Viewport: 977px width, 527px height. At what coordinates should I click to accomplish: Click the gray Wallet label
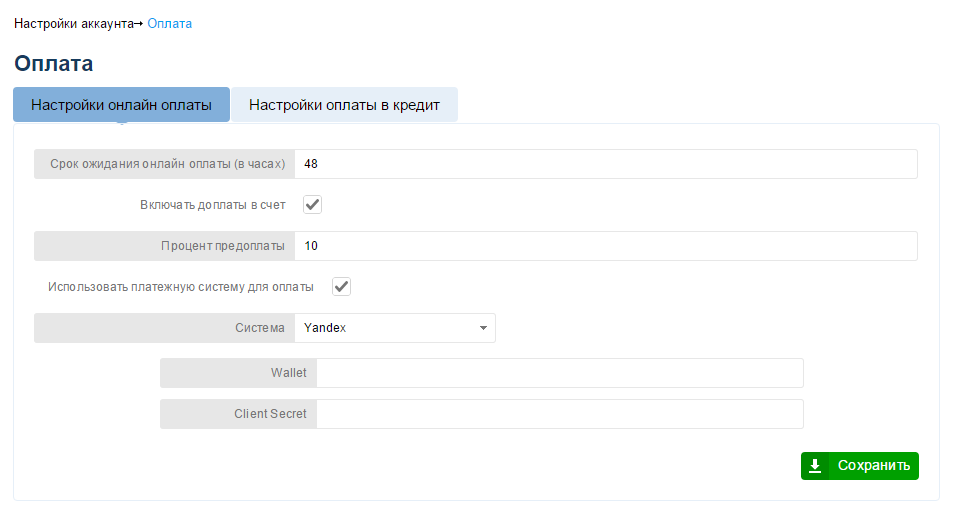tap(288, 373)
